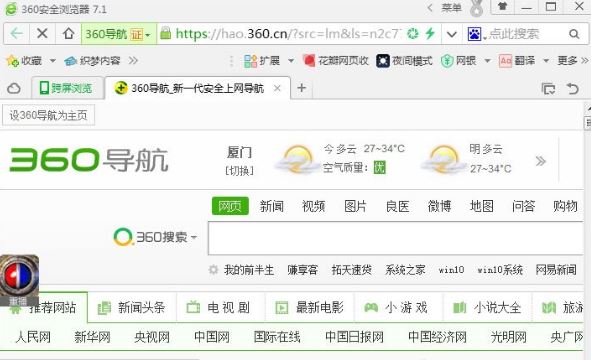The height and width of the screenshot is (360, 591).
Task: Open the 织梦内容 bookmark
Action: pyautogui.click(x=92, y=61)
